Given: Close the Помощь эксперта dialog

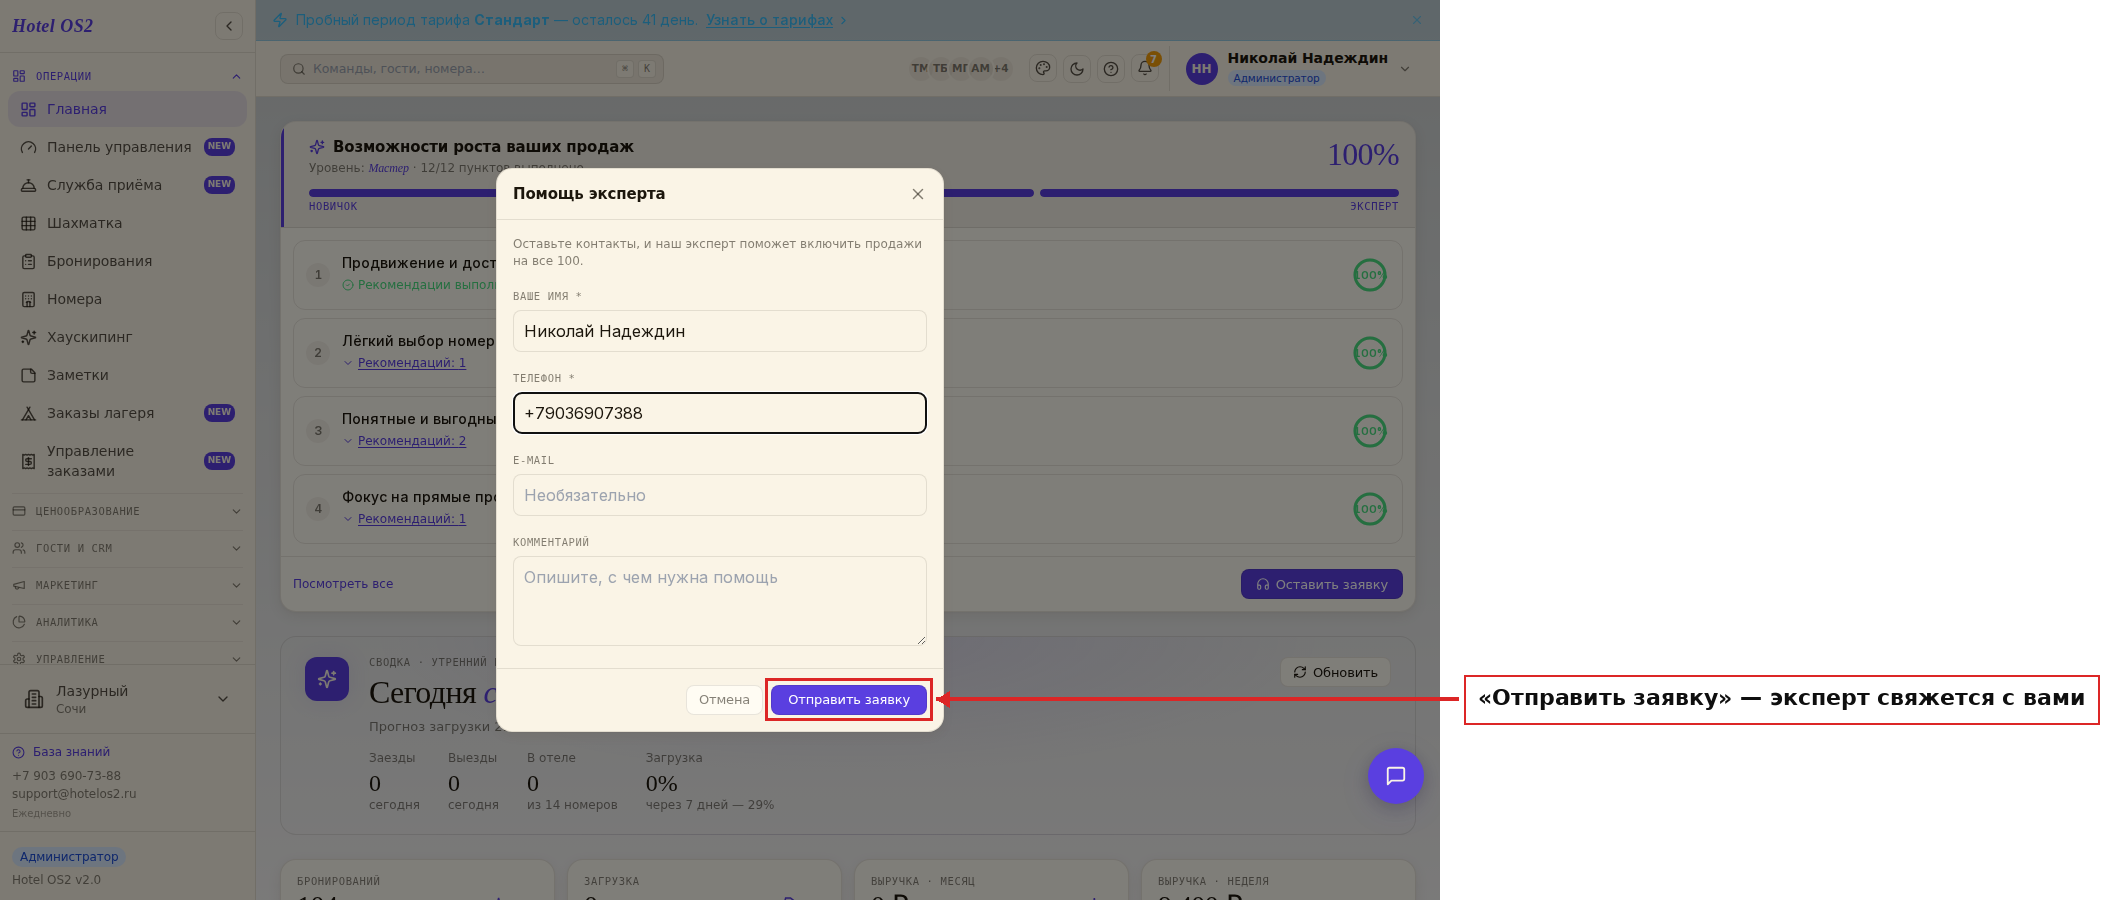Looking at the screenshot, I should (917, 194).
